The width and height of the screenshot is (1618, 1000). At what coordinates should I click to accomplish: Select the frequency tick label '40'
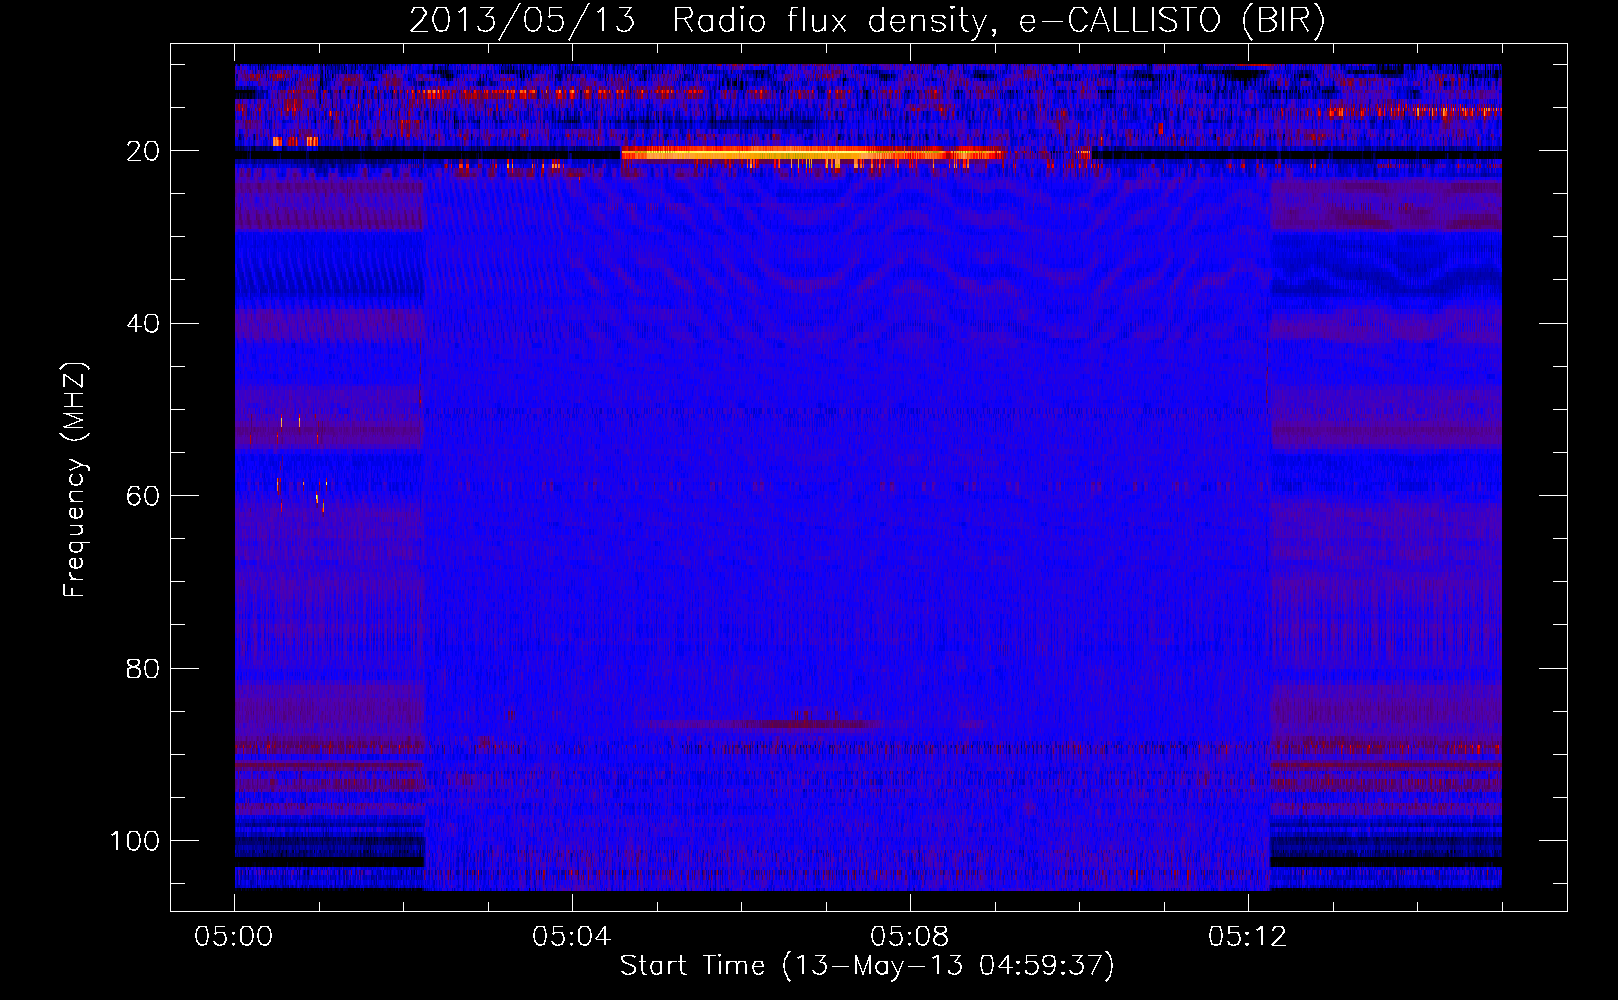click(x=142, y=323)
